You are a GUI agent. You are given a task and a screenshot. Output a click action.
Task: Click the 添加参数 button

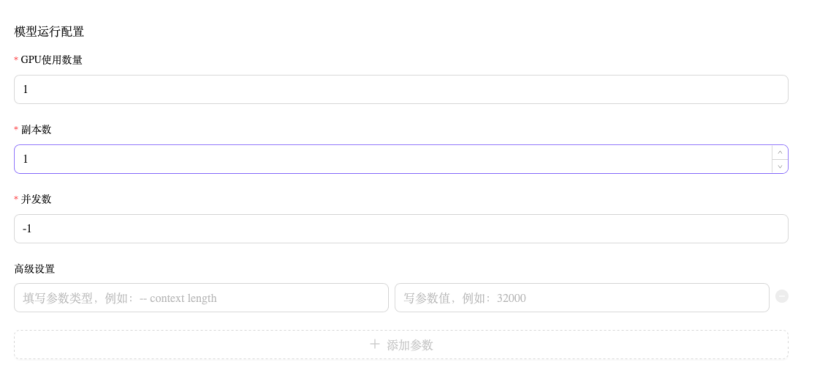[401, 345]
